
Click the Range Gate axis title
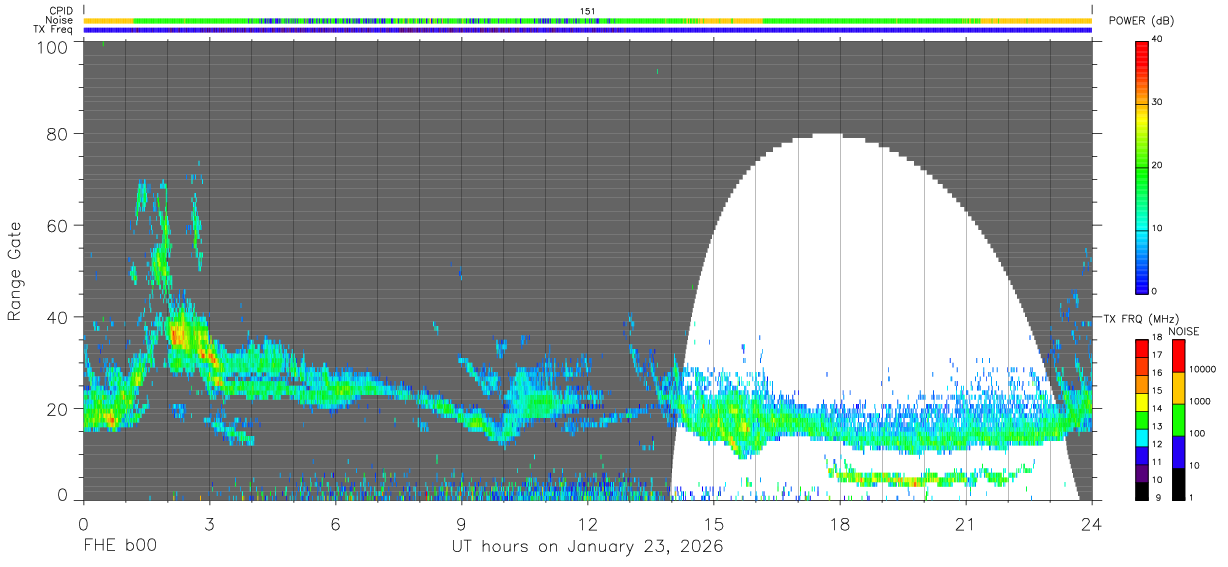[15, 273]
